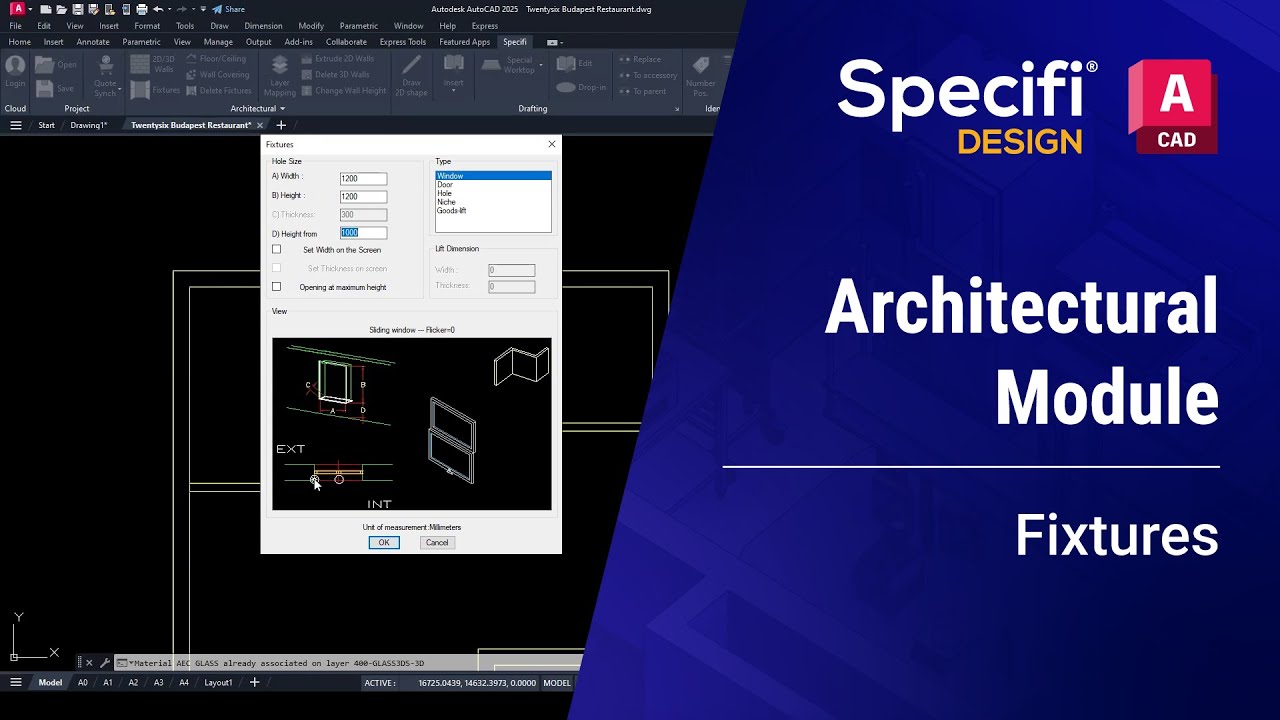Click the Share button in title bar
Viewport: 1280px width, 720px height.
coord(228,9)
